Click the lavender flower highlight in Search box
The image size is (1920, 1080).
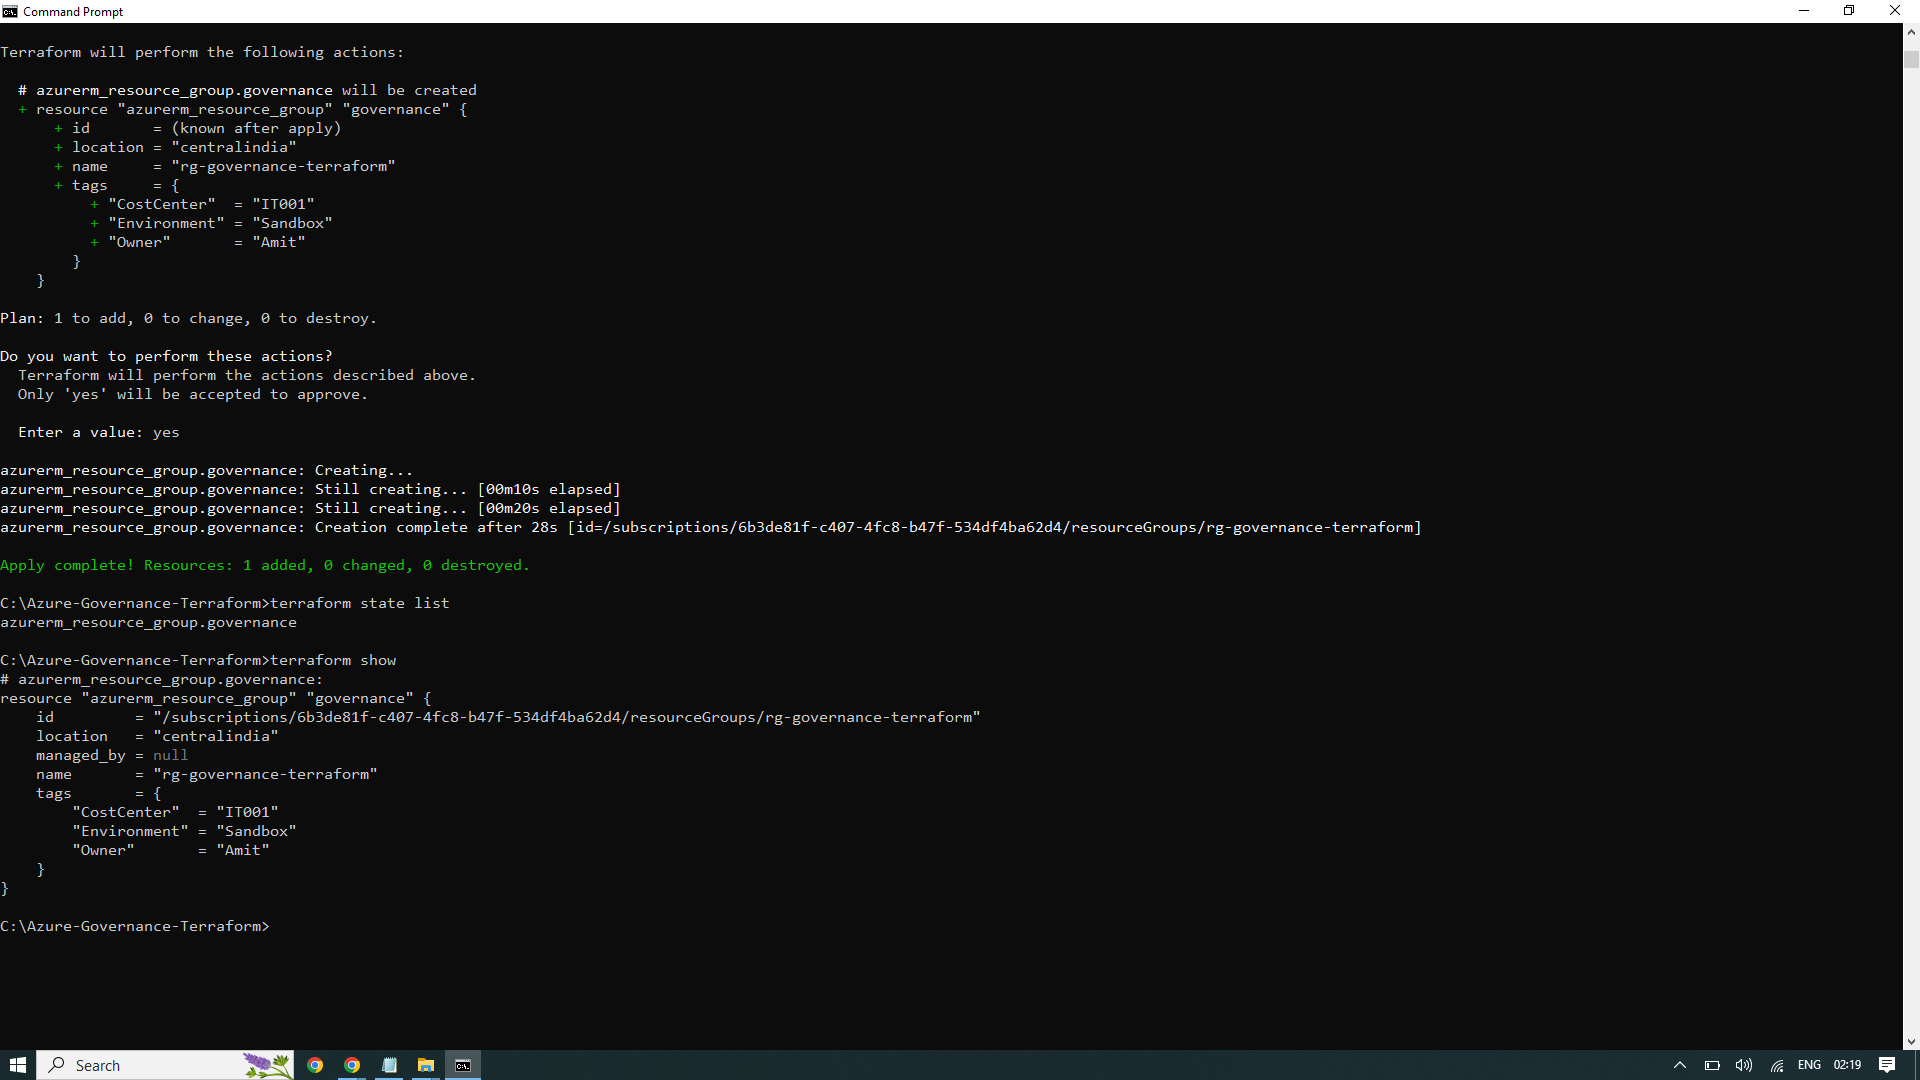267,1065
